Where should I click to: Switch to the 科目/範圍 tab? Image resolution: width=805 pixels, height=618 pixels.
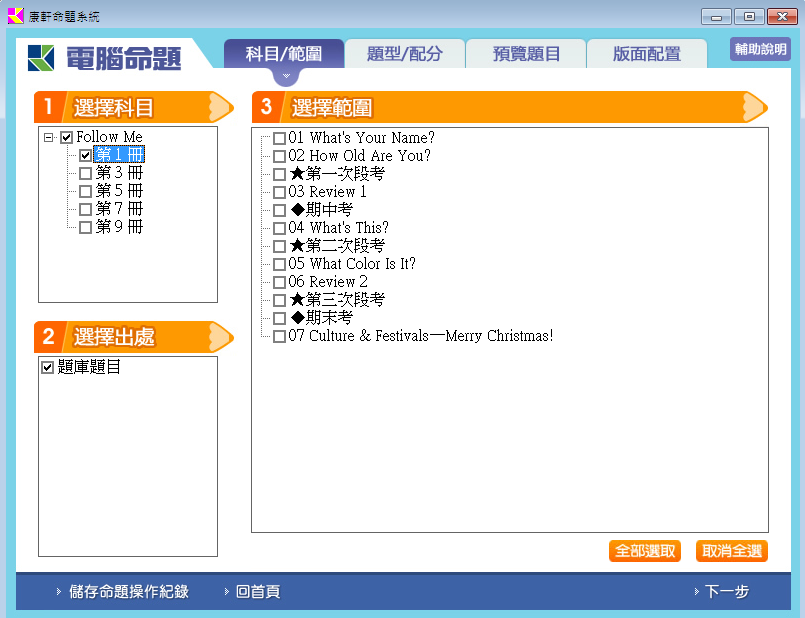point(284,53)
